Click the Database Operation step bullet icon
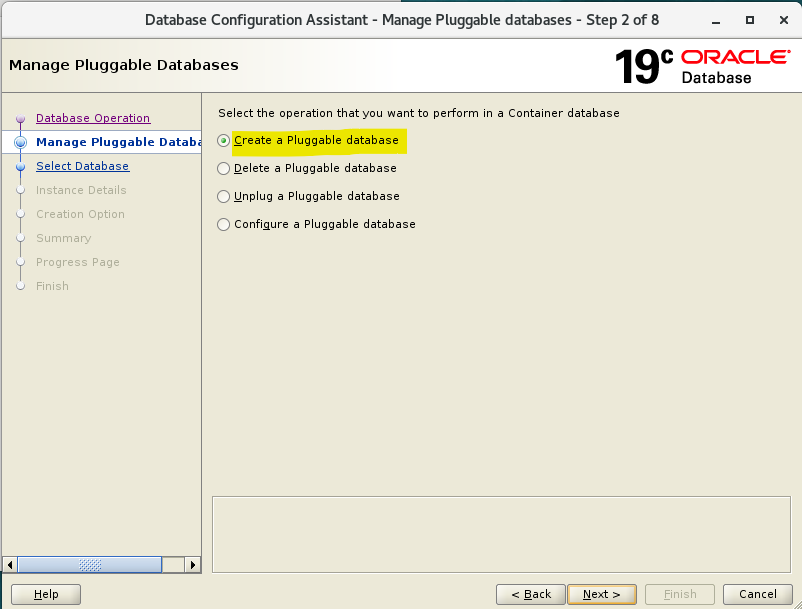 click(20, 119)
